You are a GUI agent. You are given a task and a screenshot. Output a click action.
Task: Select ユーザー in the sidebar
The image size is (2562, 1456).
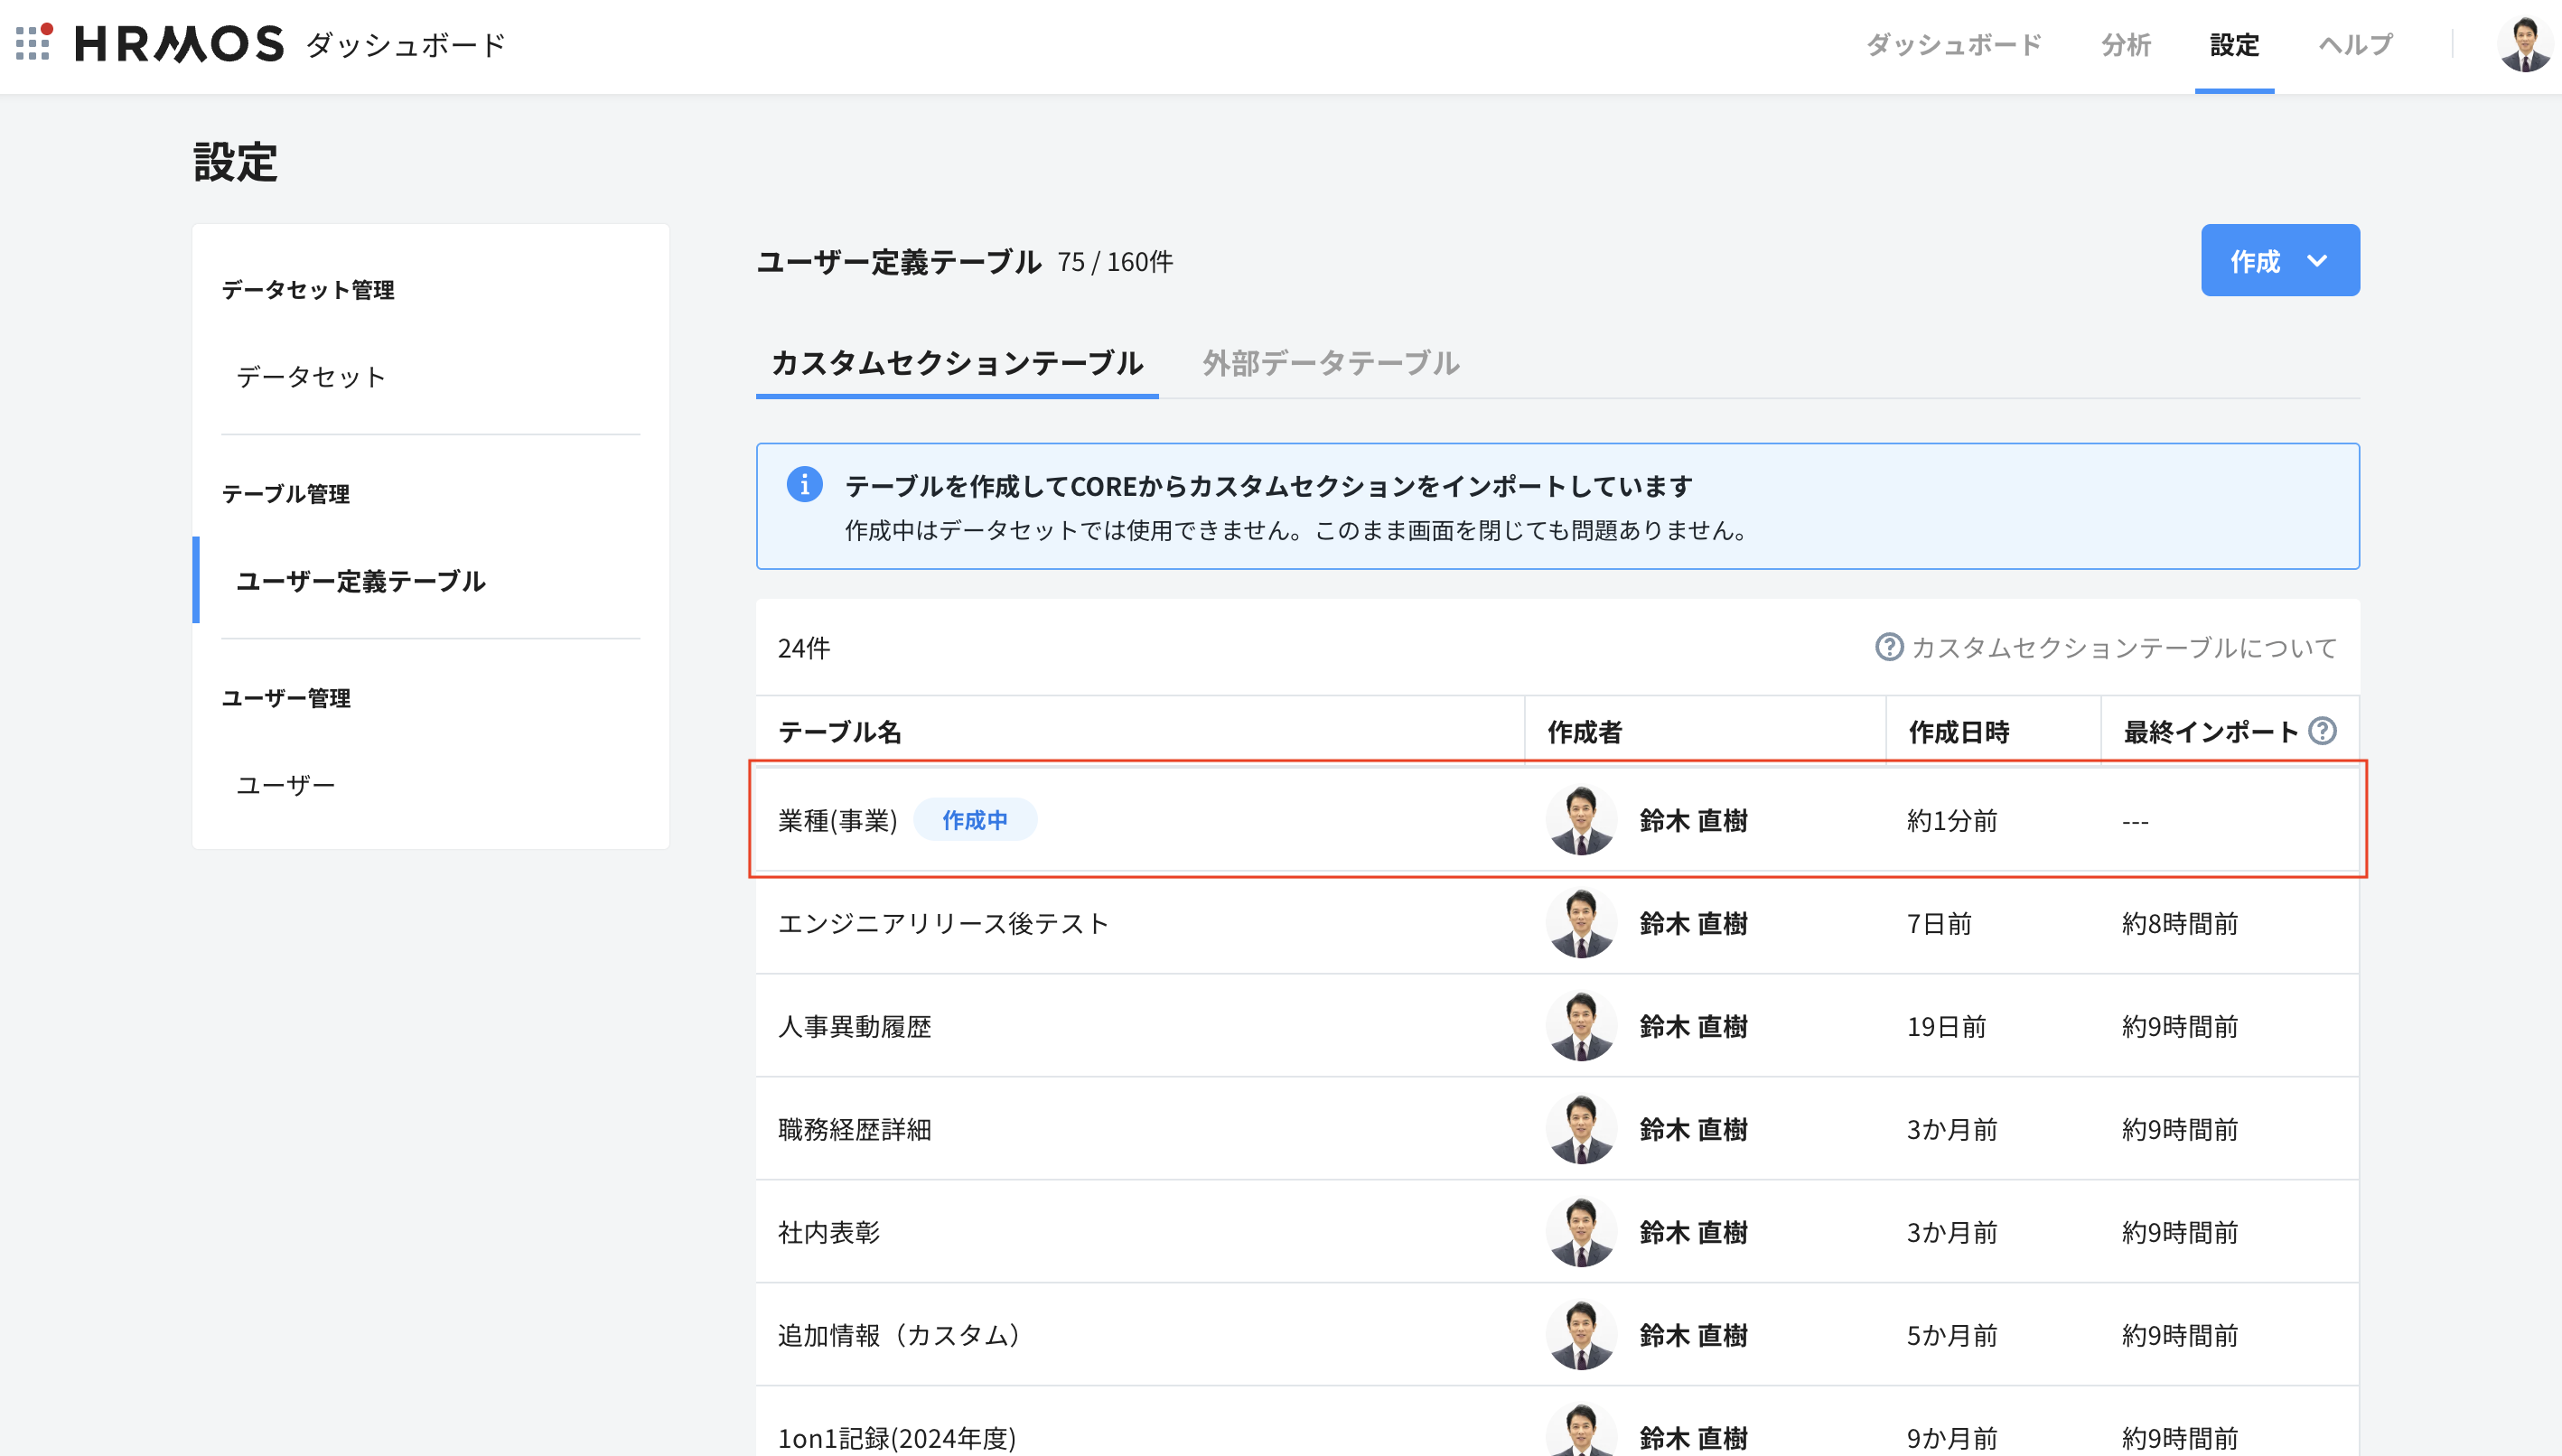[x=286, y=785]
